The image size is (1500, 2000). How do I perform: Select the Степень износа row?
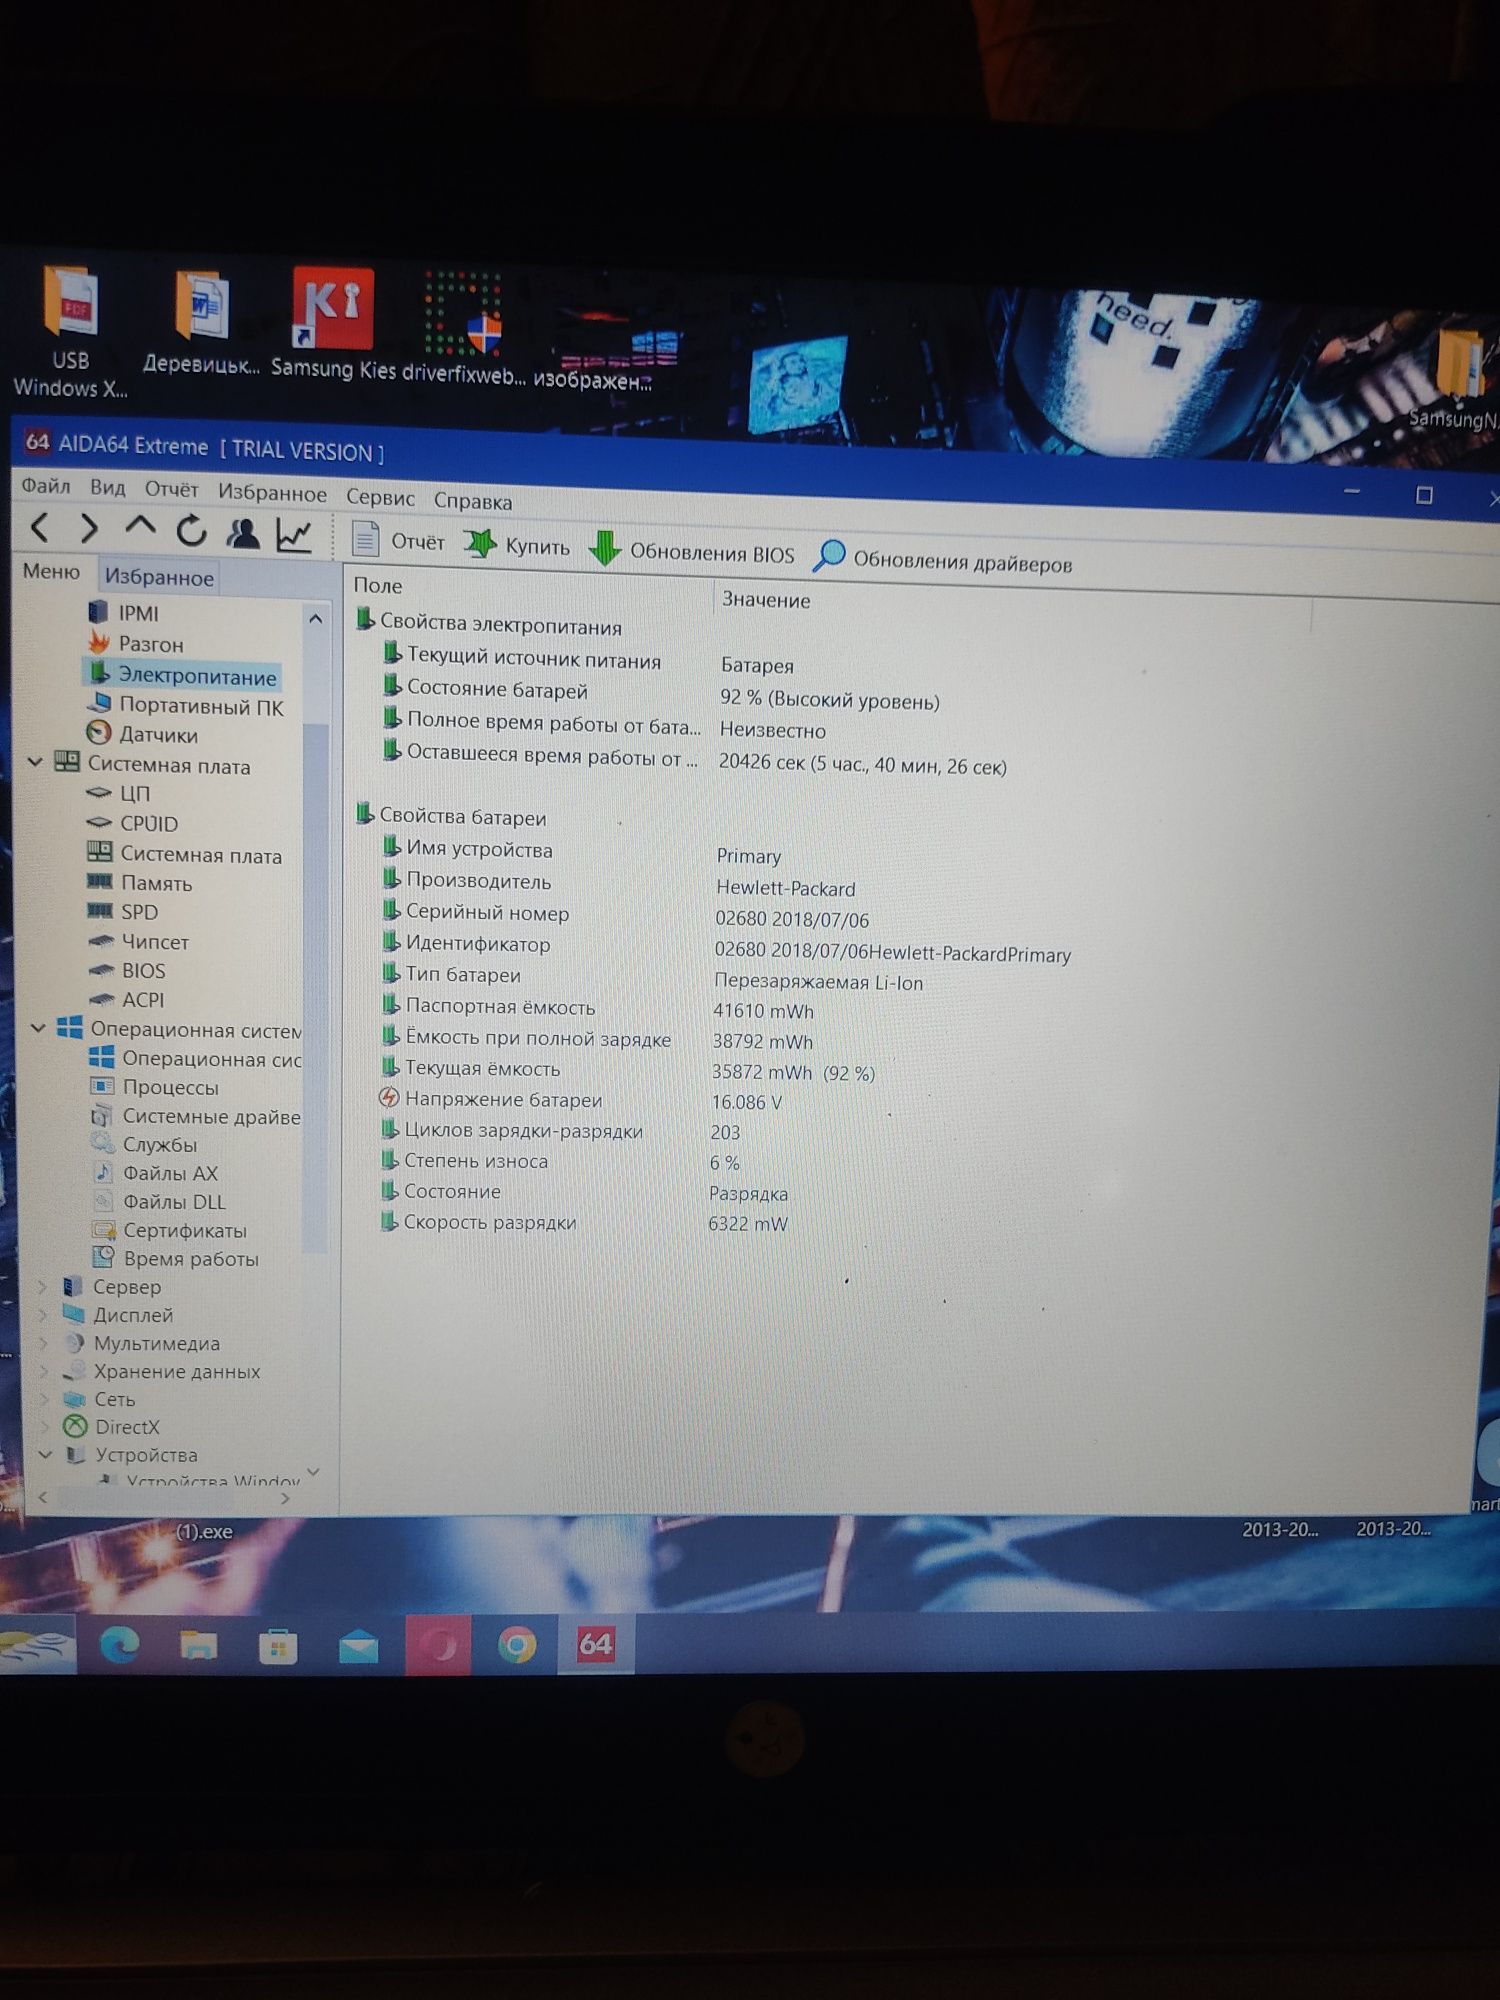click(560, 1161)
